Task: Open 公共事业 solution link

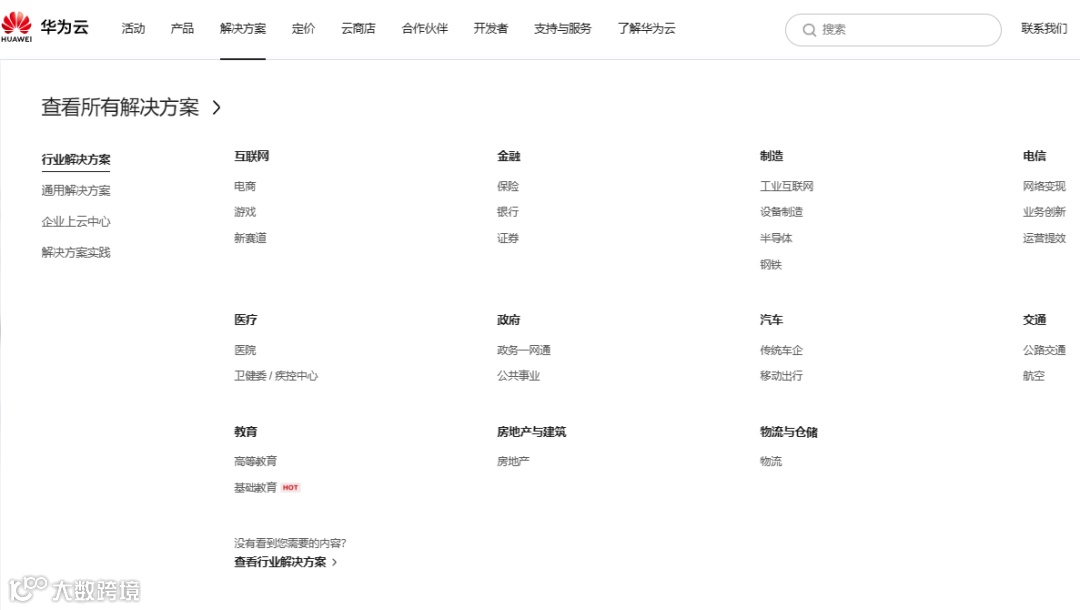Action: [x=519, y=375]
